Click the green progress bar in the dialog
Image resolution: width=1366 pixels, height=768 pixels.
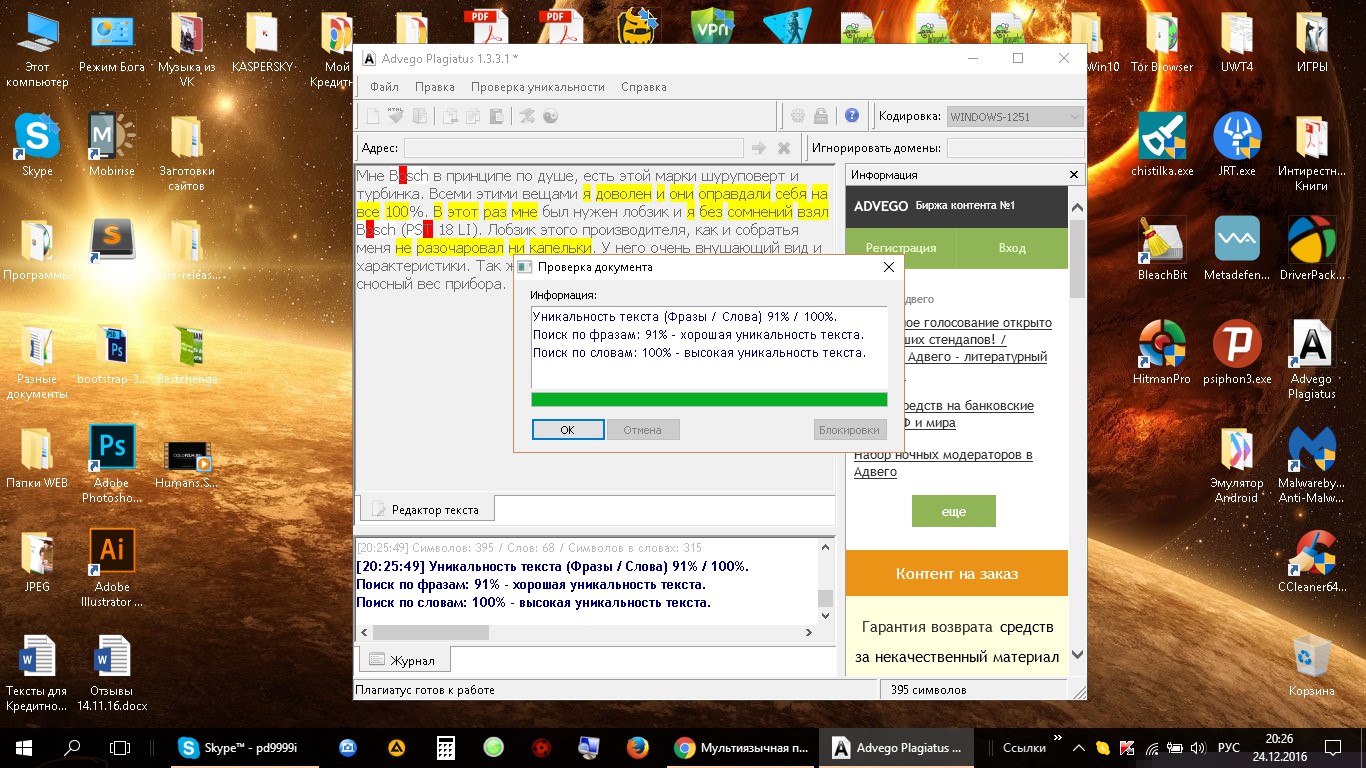[709, 399]
